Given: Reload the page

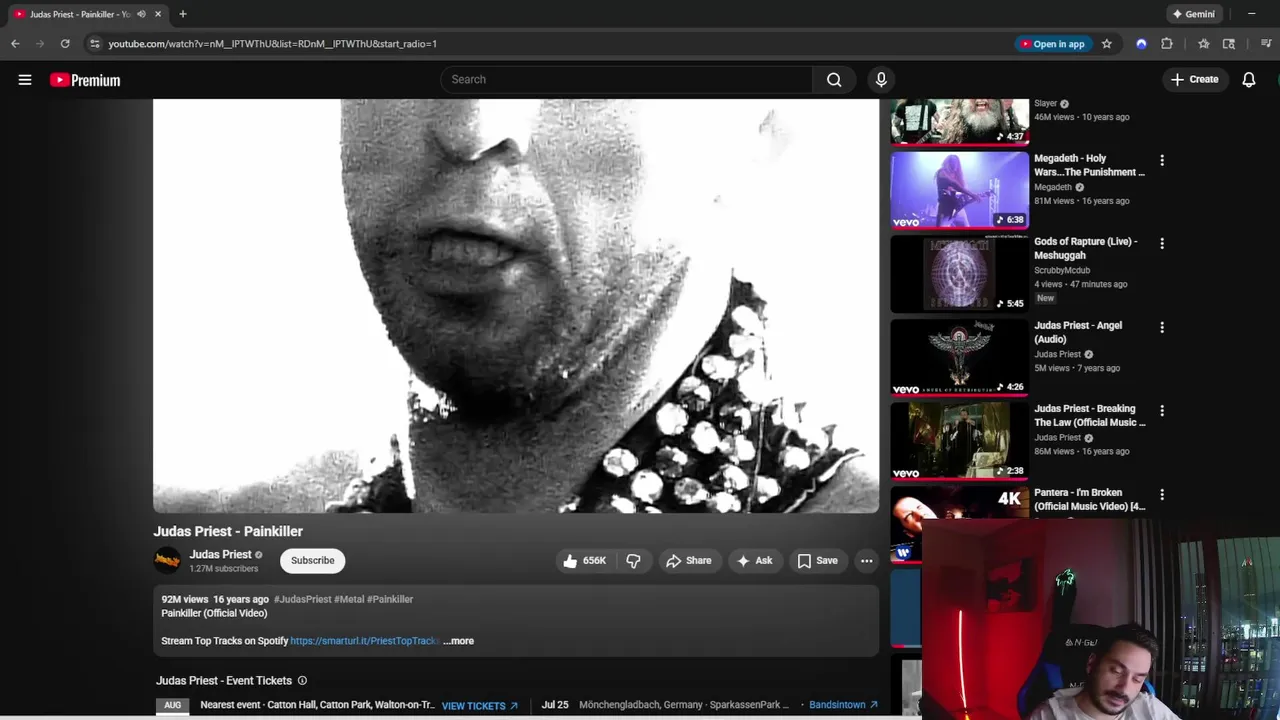Looking at the screenshot, I should (x=65, y=44).
